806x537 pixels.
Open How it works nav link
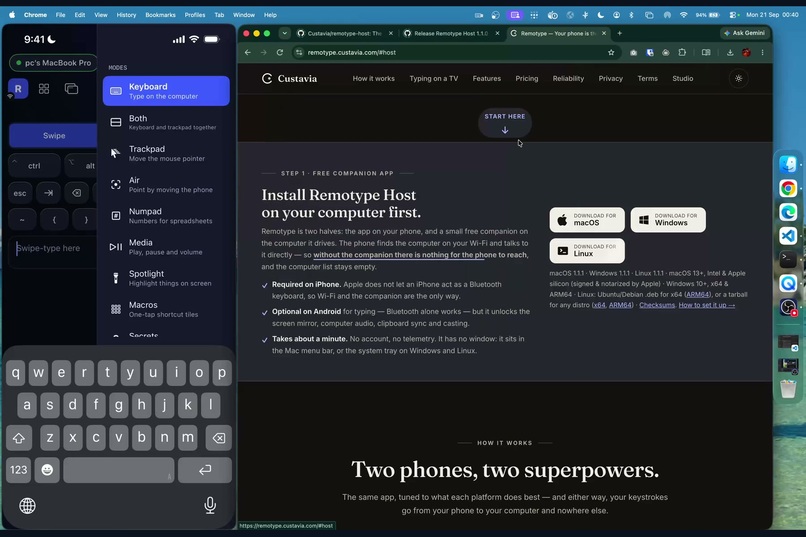[374, 79]
